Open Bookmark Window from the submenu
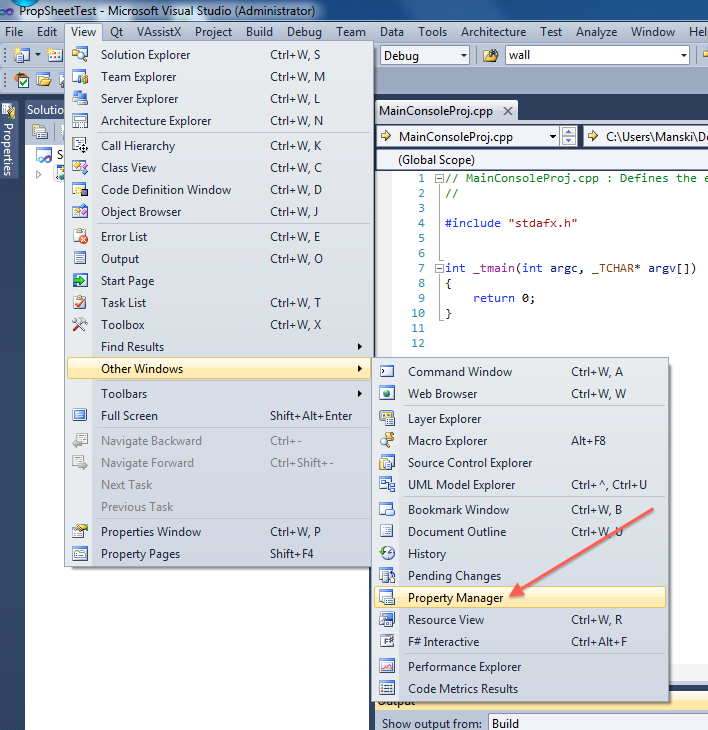This screenshot has width=708, height=730. [x=520, y=510]
